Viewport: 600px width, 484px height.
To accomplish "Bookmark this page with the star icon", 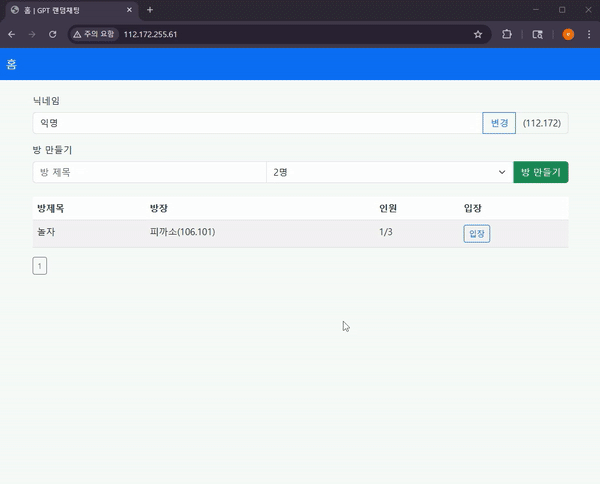I will coord(478,34).
